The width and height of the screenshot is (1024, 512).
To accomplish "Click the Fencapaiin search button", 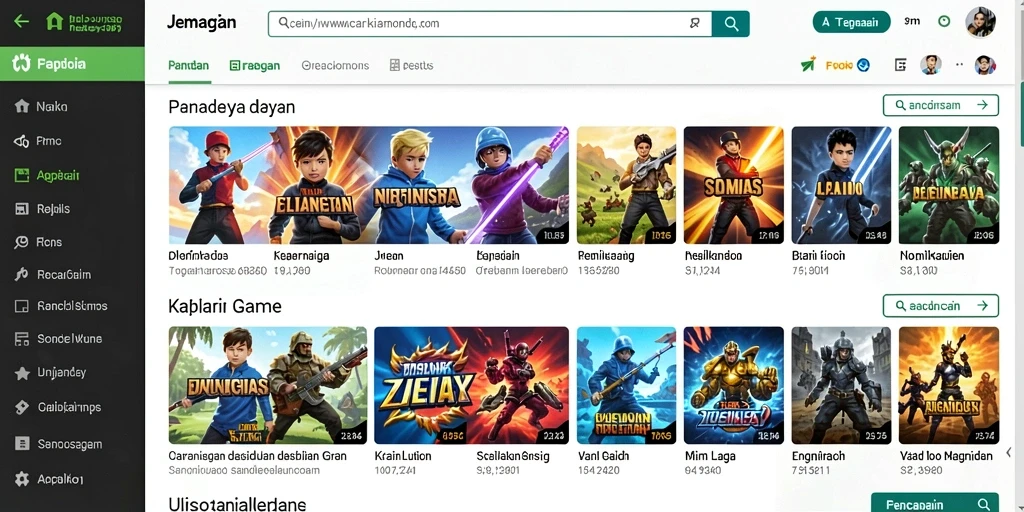I will 935,504.
